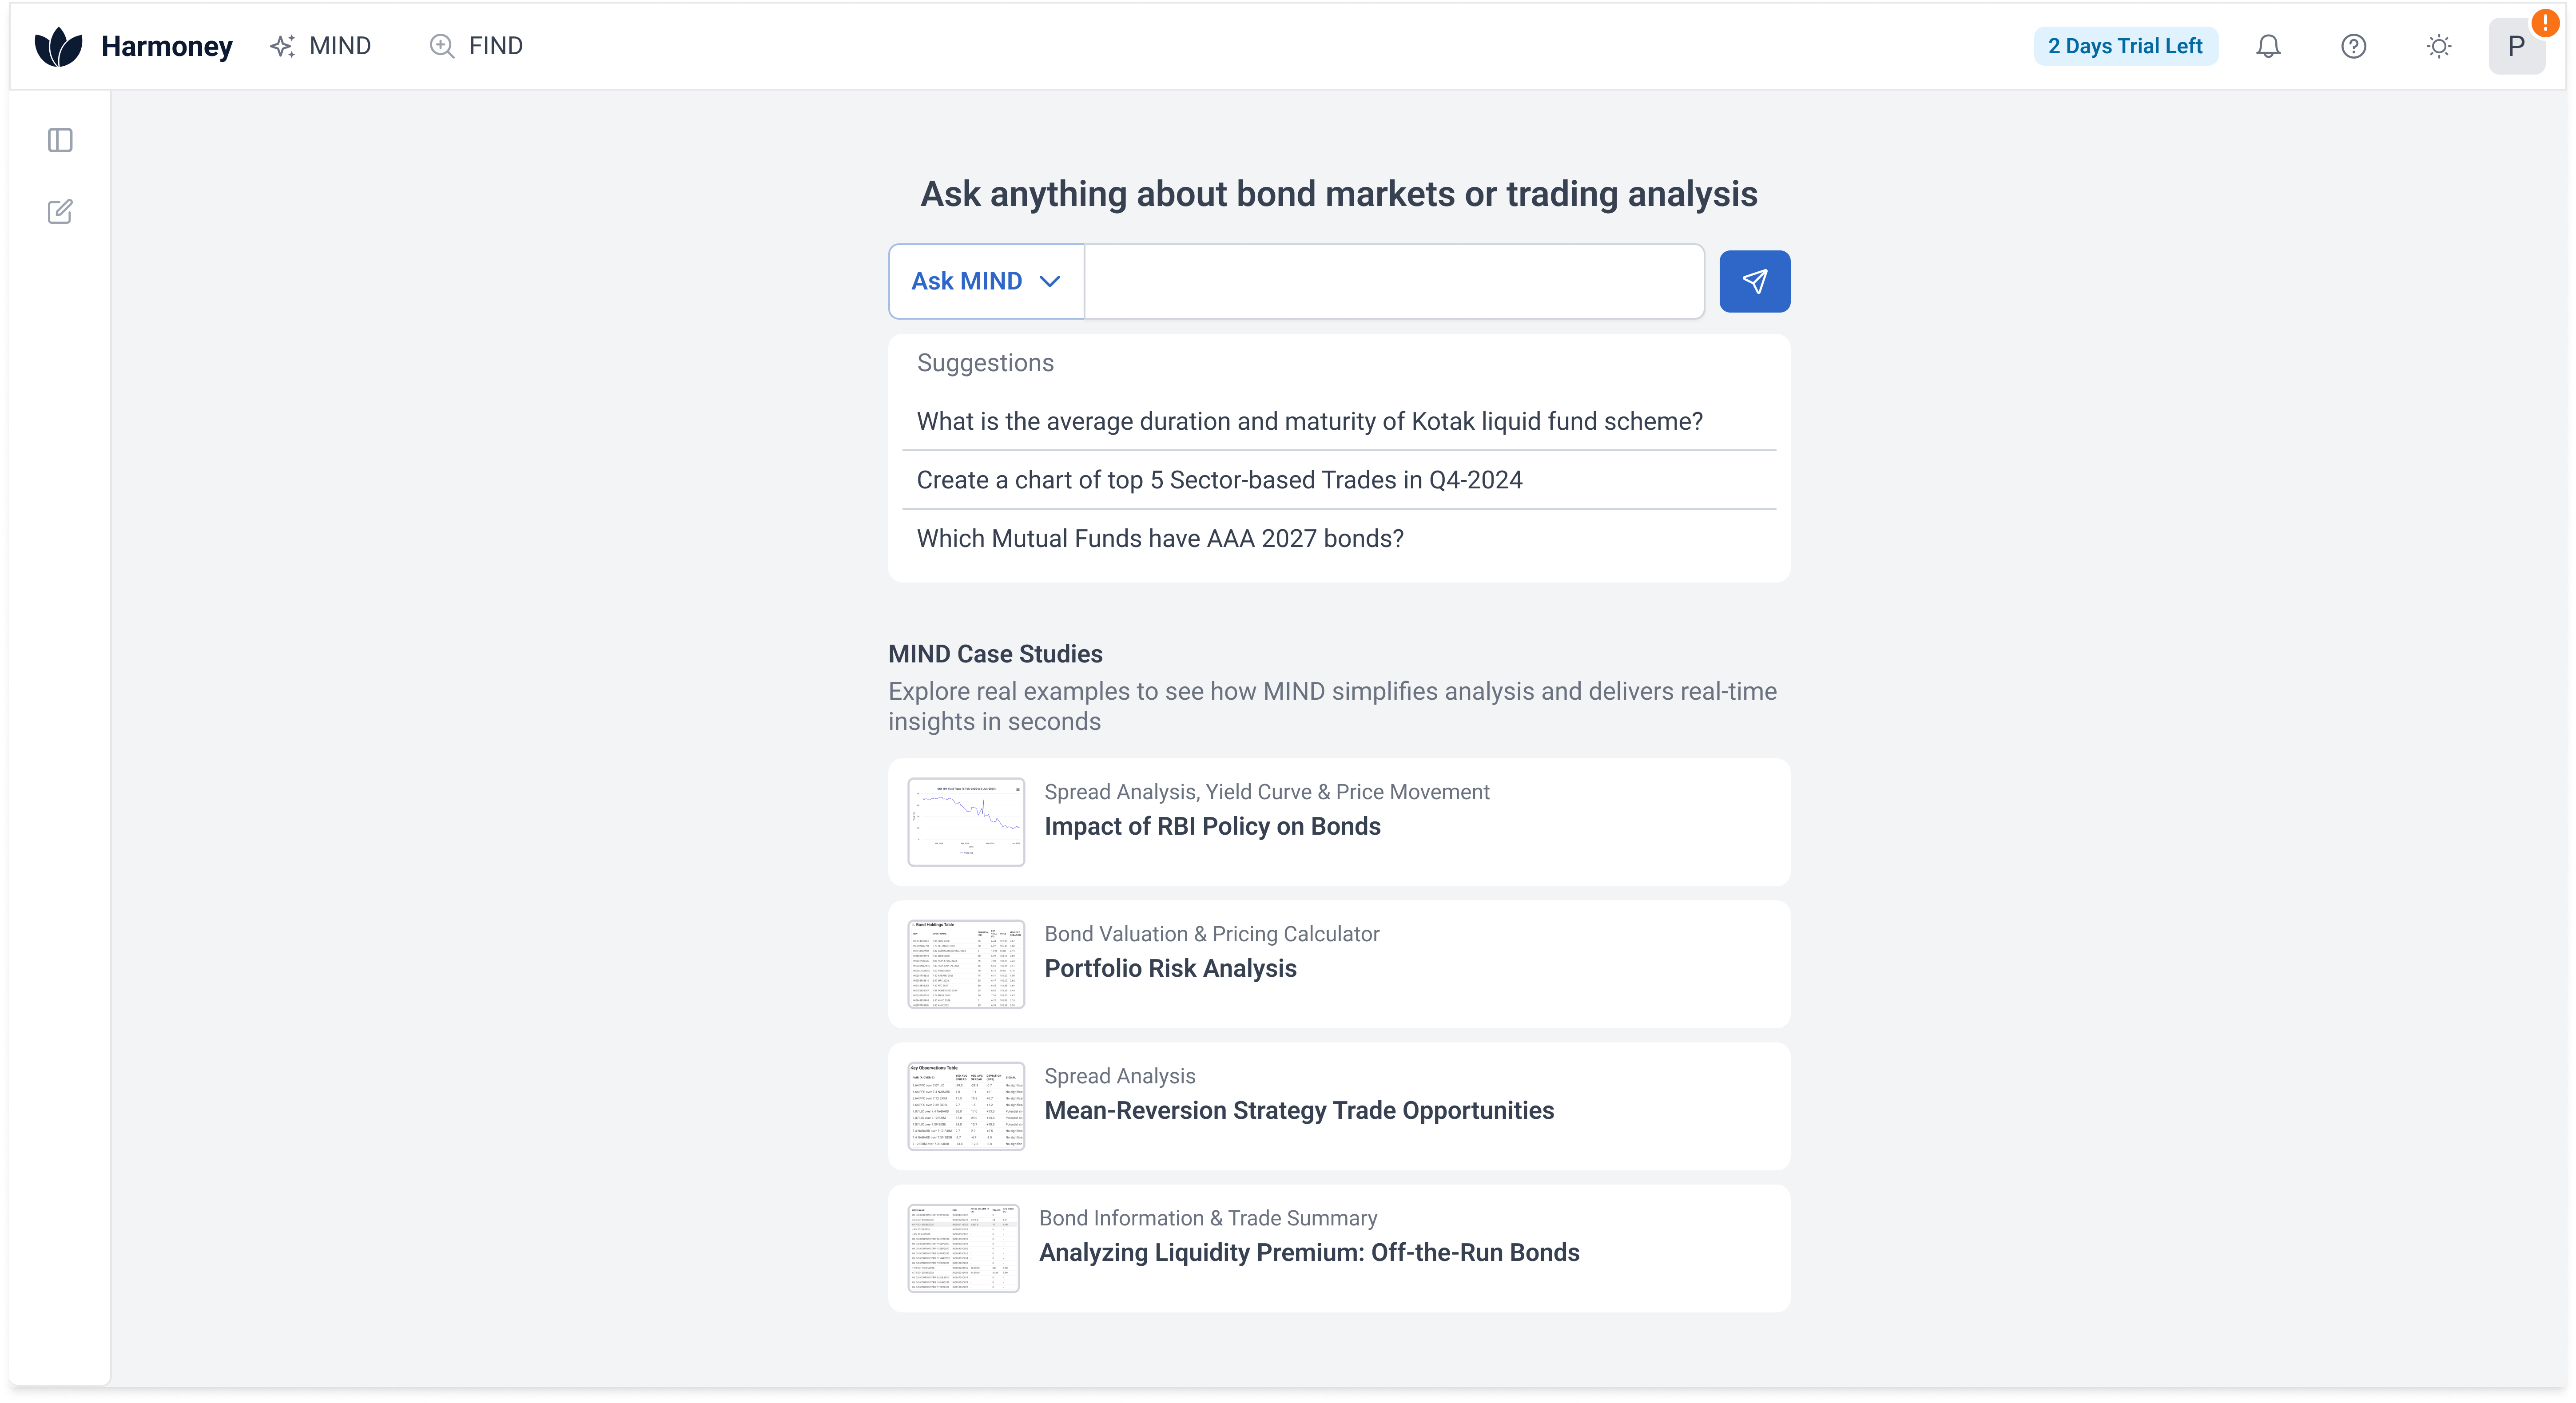Expand the Ask MIND dropdown
2576x1403 pixels.
[x=986, y=281]
